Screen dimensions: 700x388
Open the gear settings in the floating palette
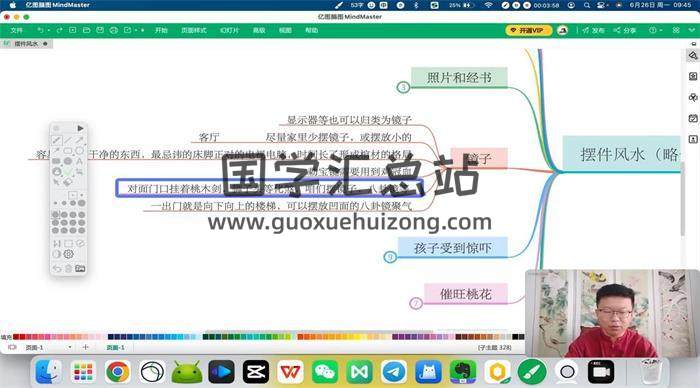coord(68,254)
